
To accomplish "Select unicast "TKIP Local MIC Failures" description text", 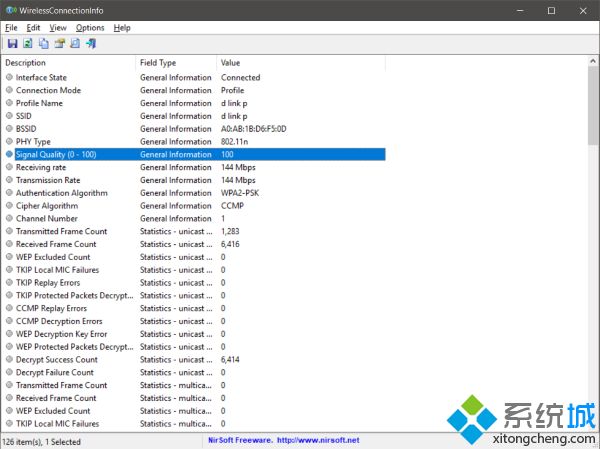I will [x=57, y=269].
